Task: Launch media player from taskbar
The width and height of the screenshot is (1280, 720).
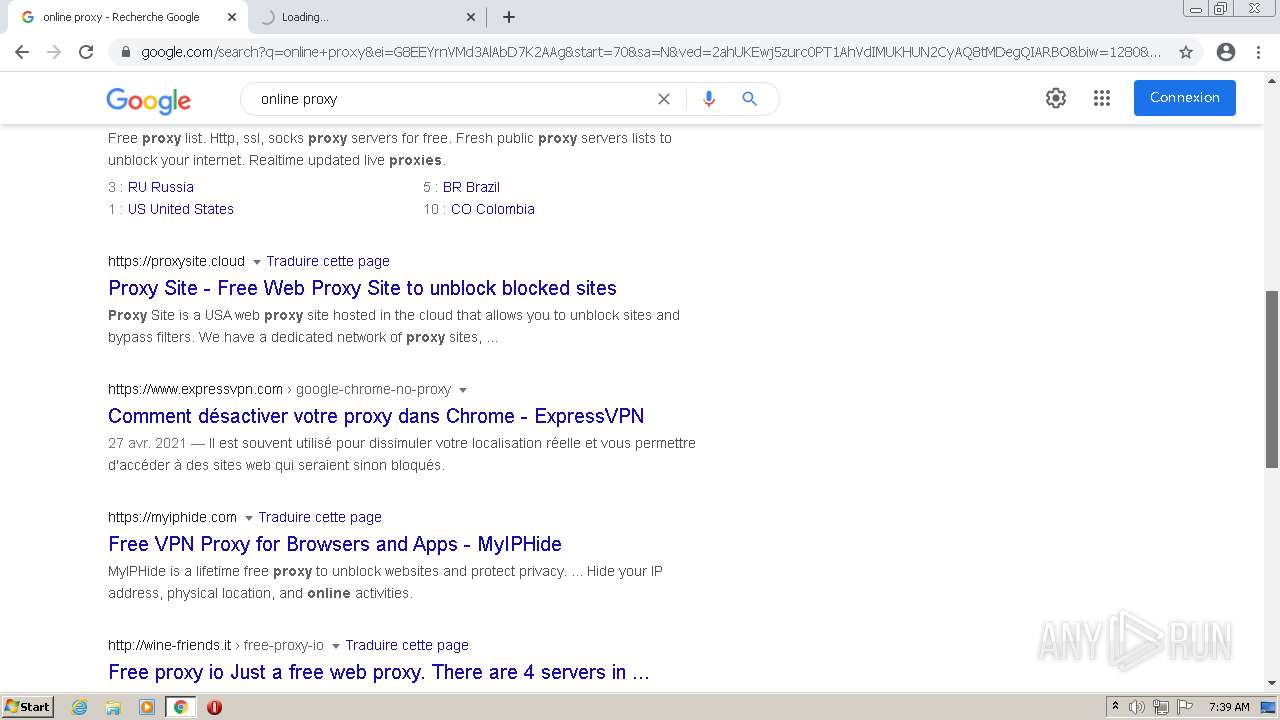Action: 147,707
